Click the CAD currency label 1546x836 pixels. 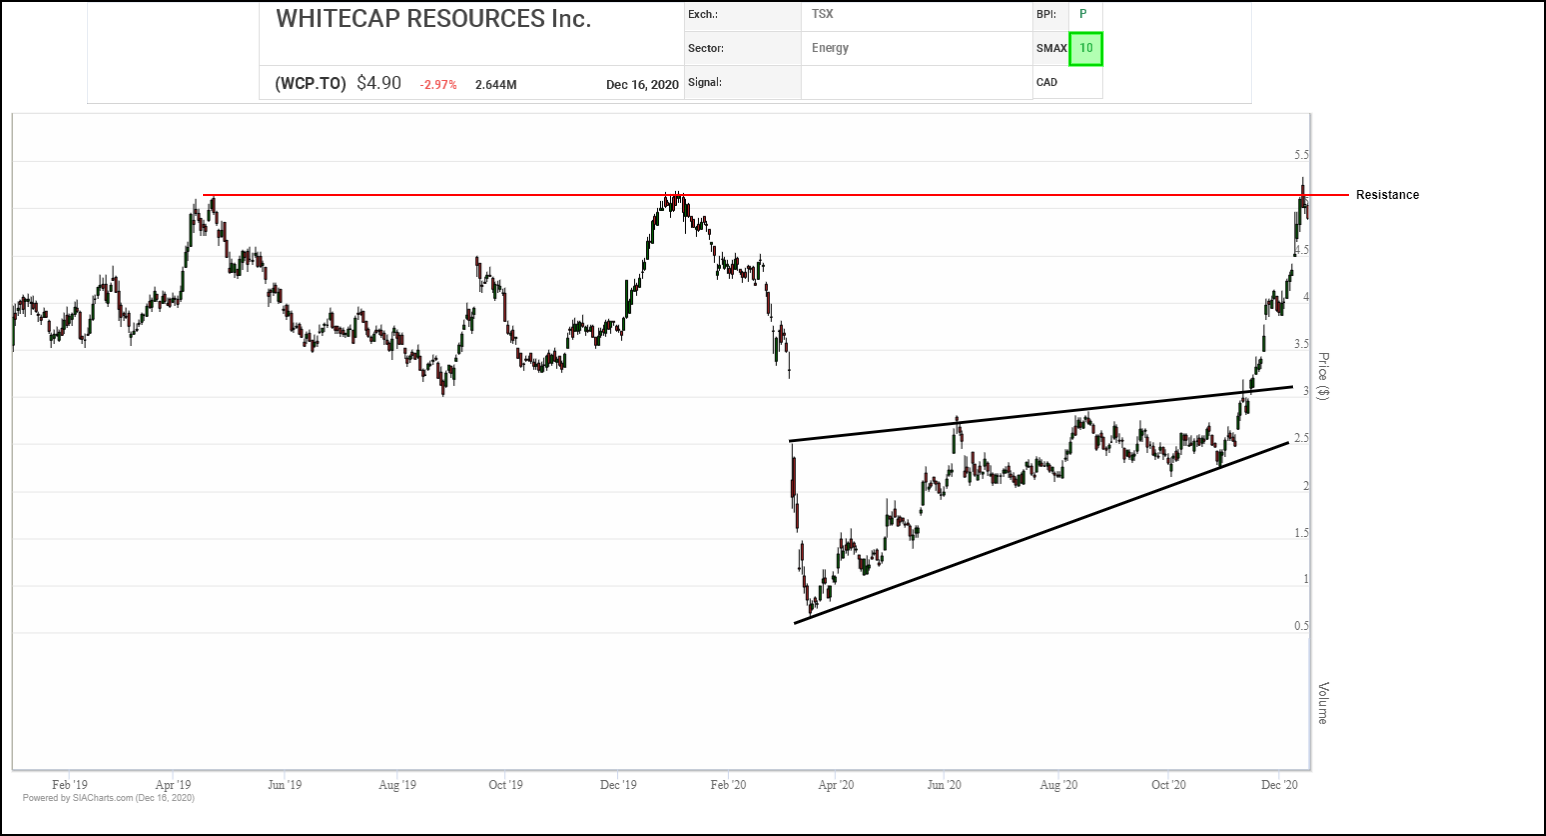pyautogui.click(x=1047, y=82)
